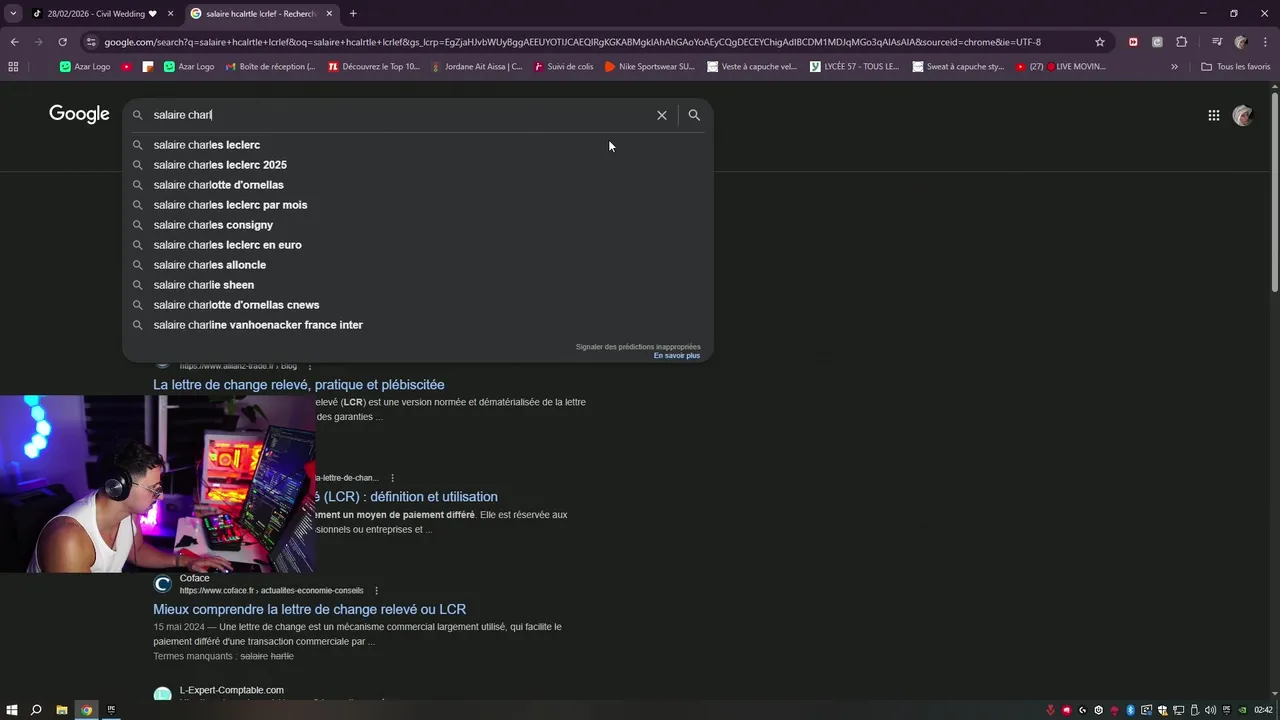View site information icon in address bar
This screenshot has width=1280, height=720.
click(x=91, y=42)
